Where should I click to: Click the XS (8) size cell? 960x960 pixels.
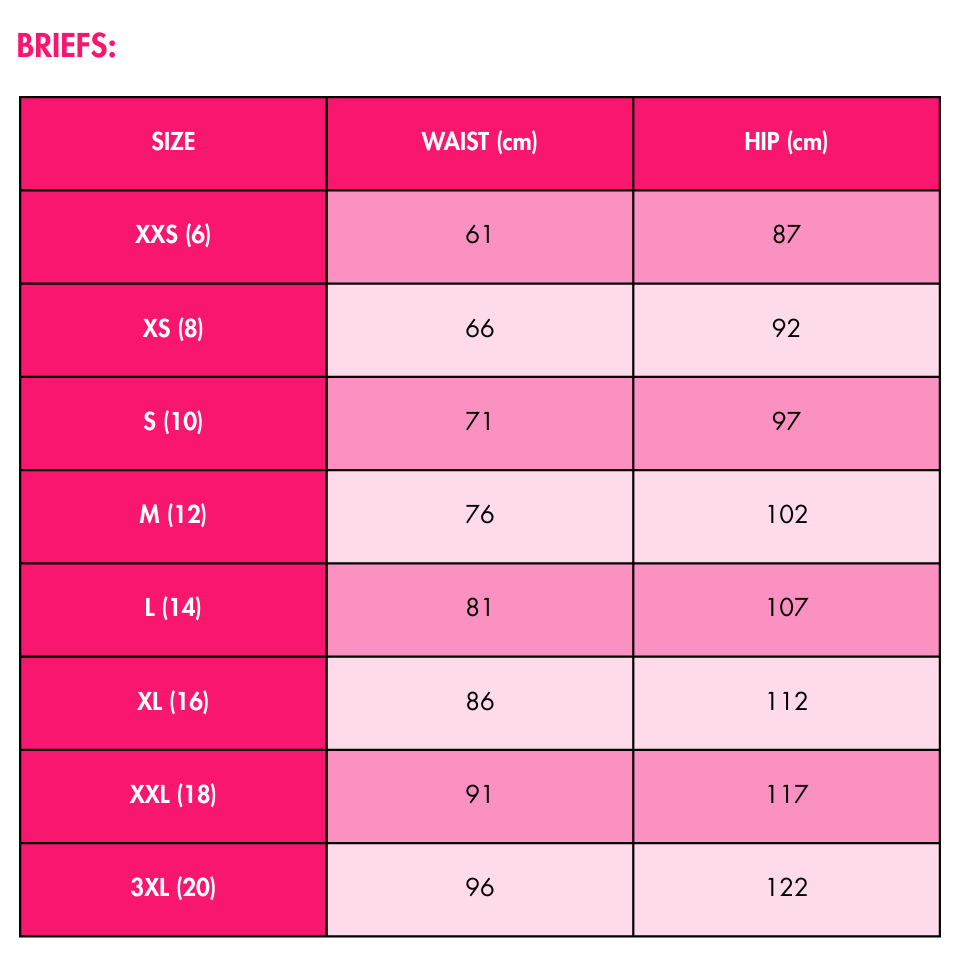point(173,328)
